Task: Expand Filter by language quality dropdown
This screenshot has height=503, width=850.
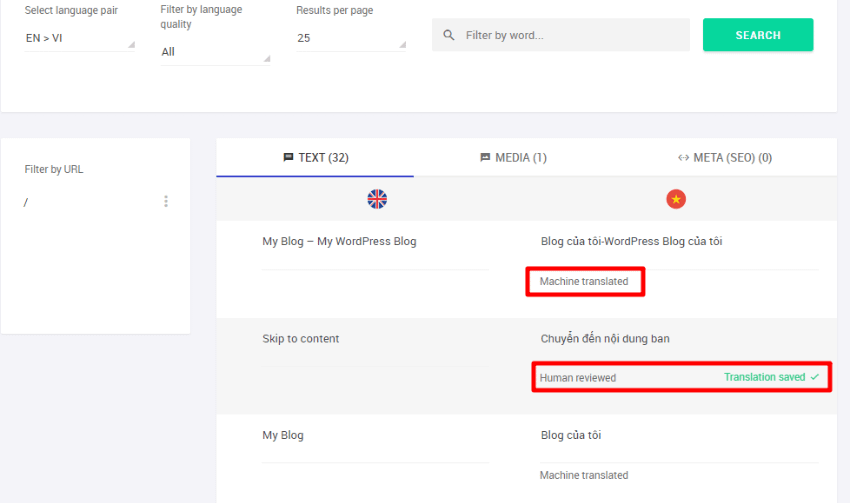Action: (215, 52)
